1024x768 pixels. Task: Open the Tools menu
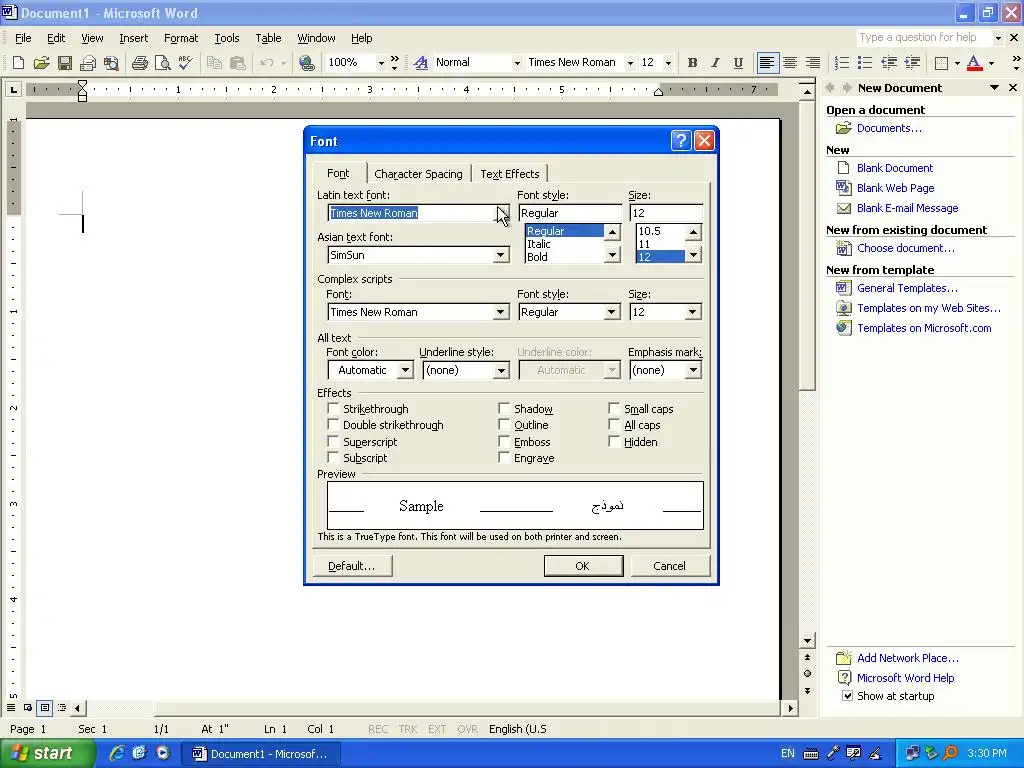227,38
